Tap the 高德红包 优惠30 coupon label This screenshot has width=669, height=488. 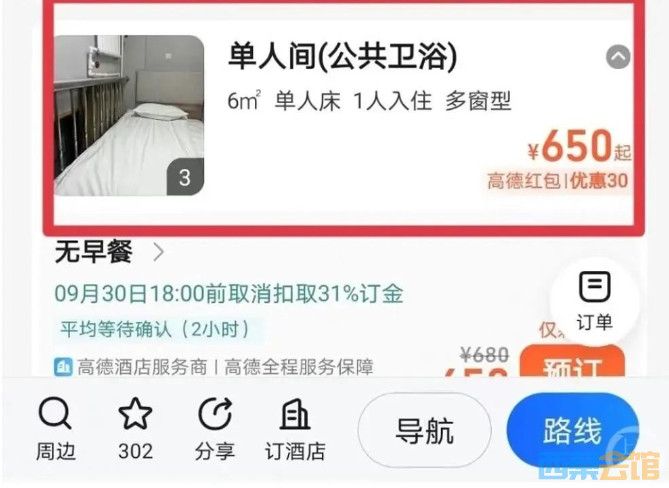(x=557, y=181)
